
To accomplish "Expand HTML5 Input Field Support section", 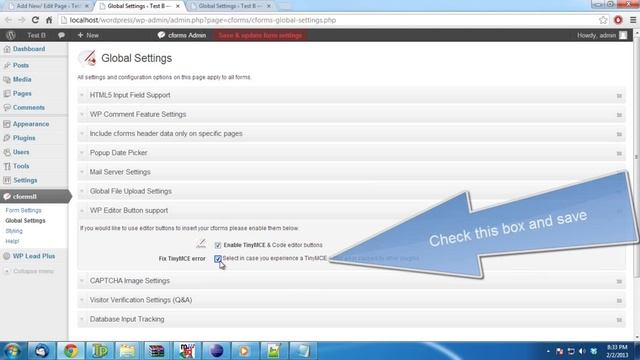I will pos(351,95).
